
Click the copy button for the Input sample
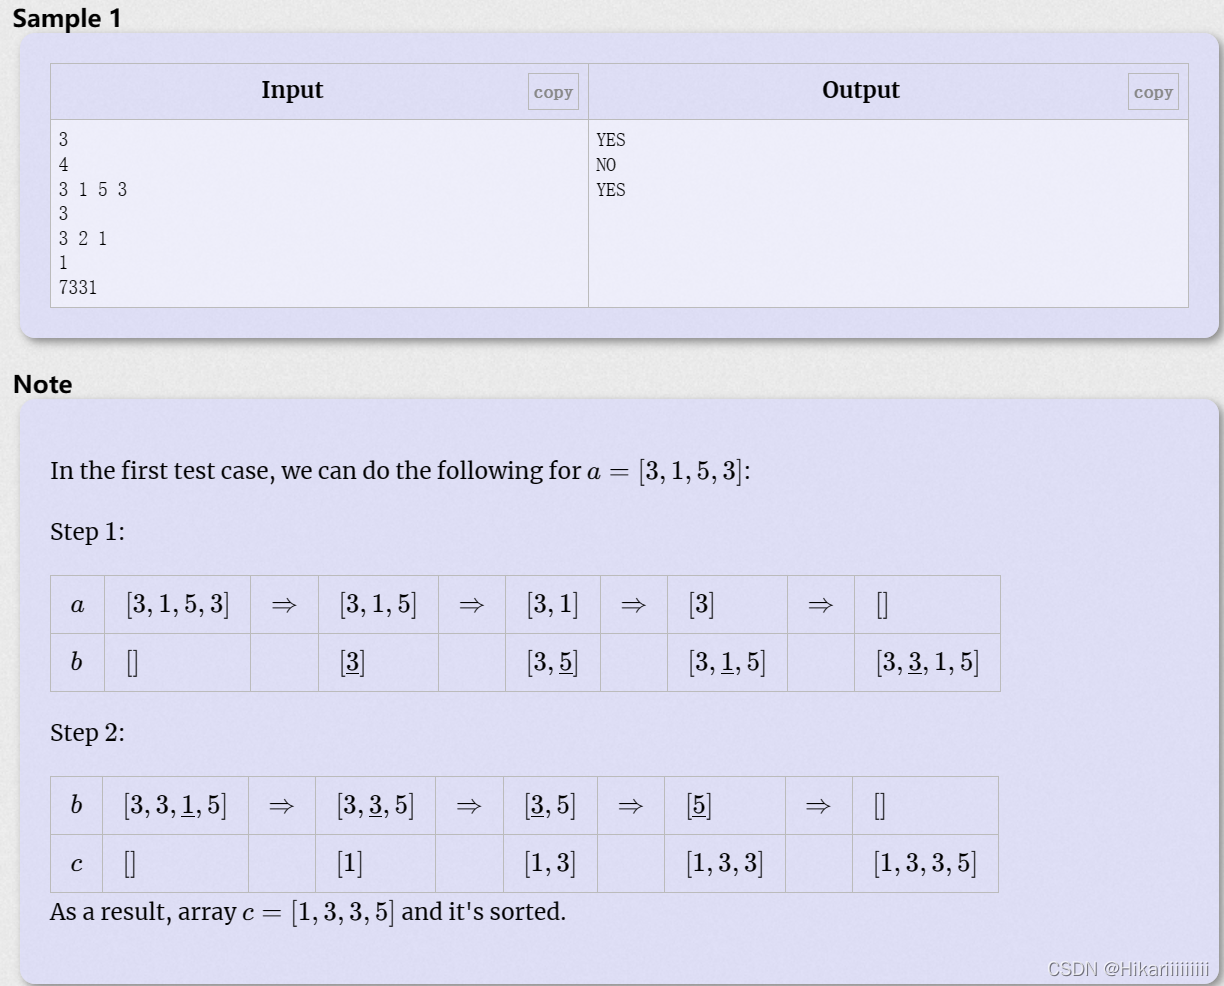553,91
